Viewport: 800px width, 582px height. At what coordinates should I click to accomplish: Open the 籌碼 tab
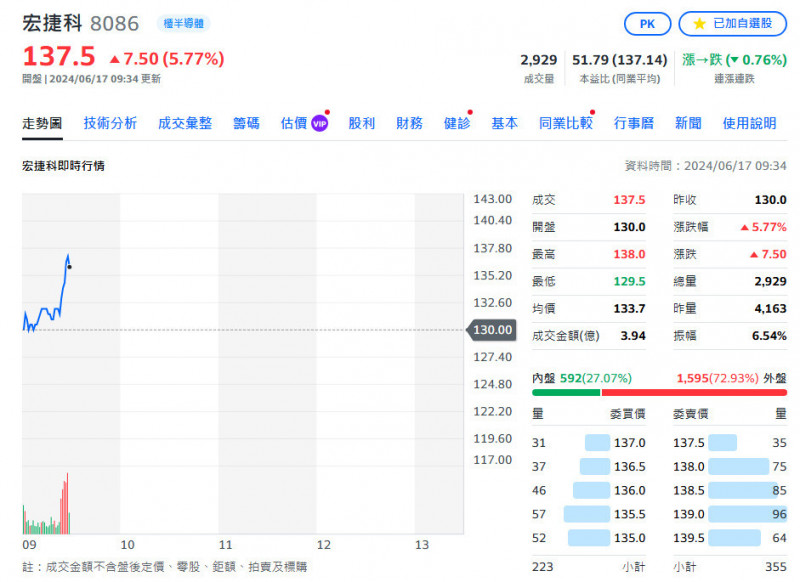[x=246, y=123]
